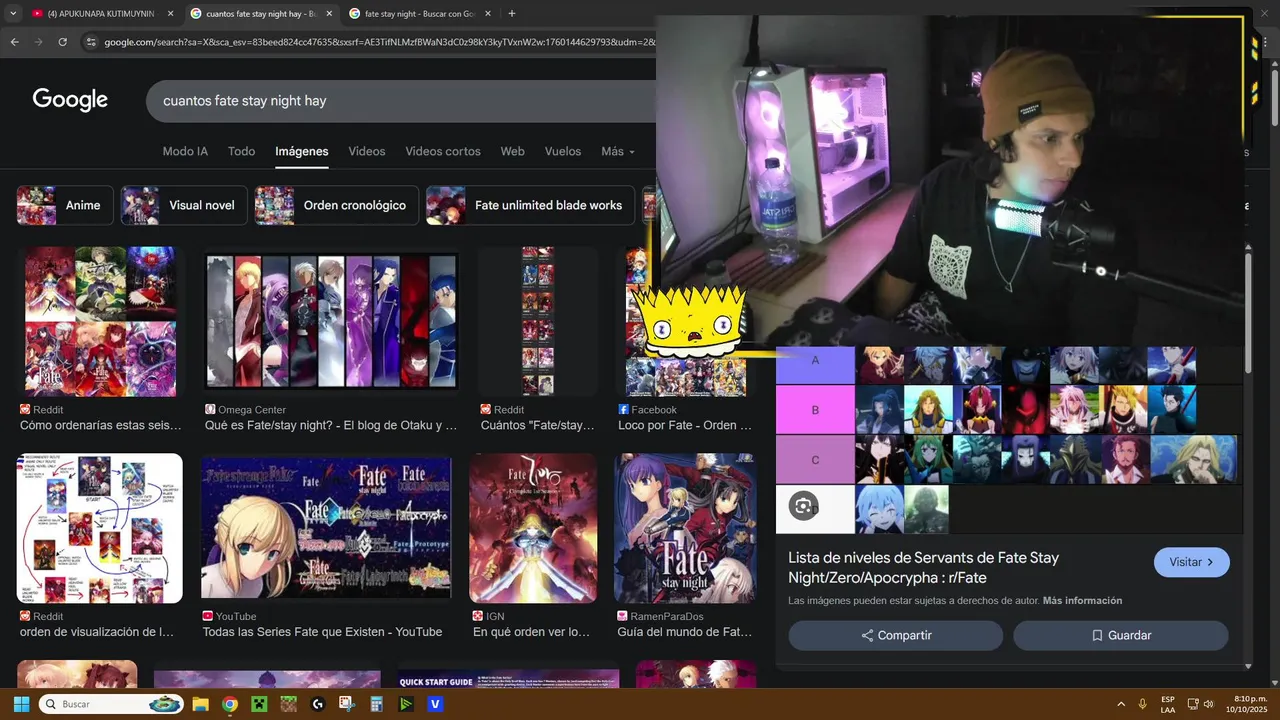Switch to the APUKUNAPA KUTIMUYNIN YouTube tab
The height and width of the screenshot is (720, 1280).
(102, 14)
